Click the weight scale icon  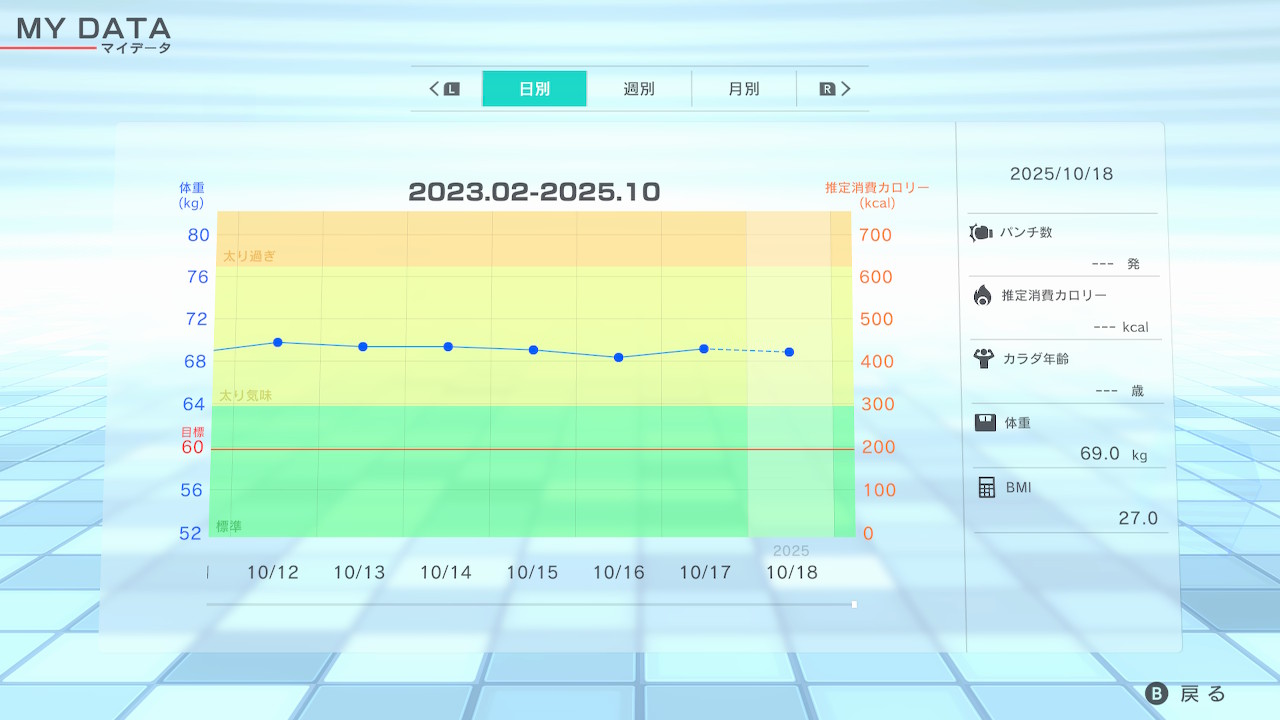pyautogui.click(x=985, y=423)
